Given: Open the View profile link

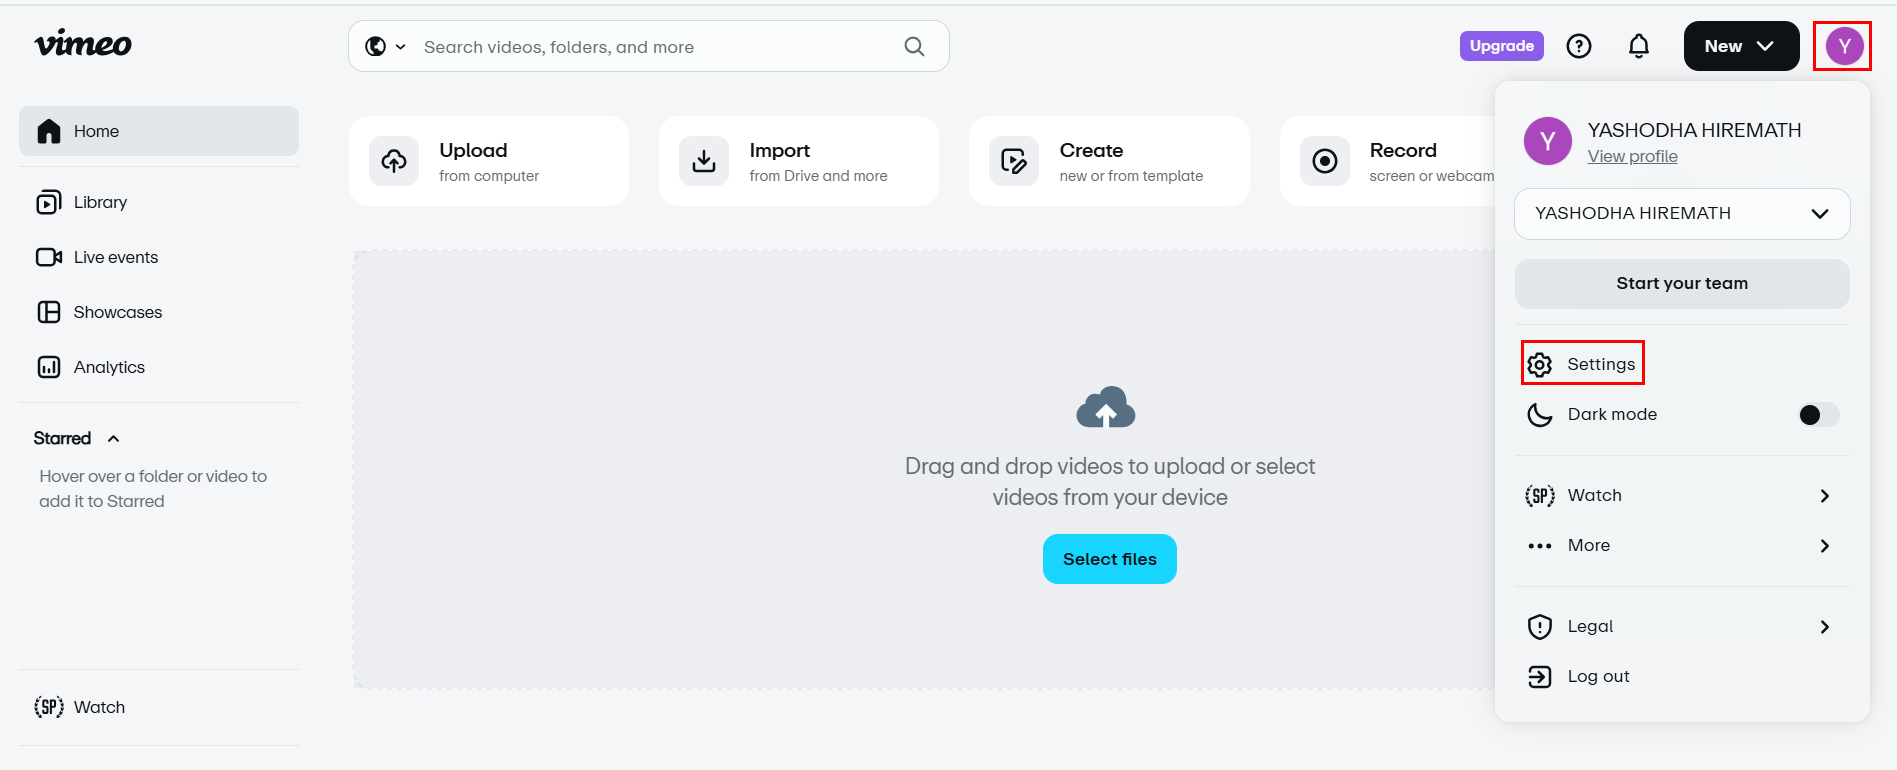Looking at the screenshot, I should (1632, 156).
